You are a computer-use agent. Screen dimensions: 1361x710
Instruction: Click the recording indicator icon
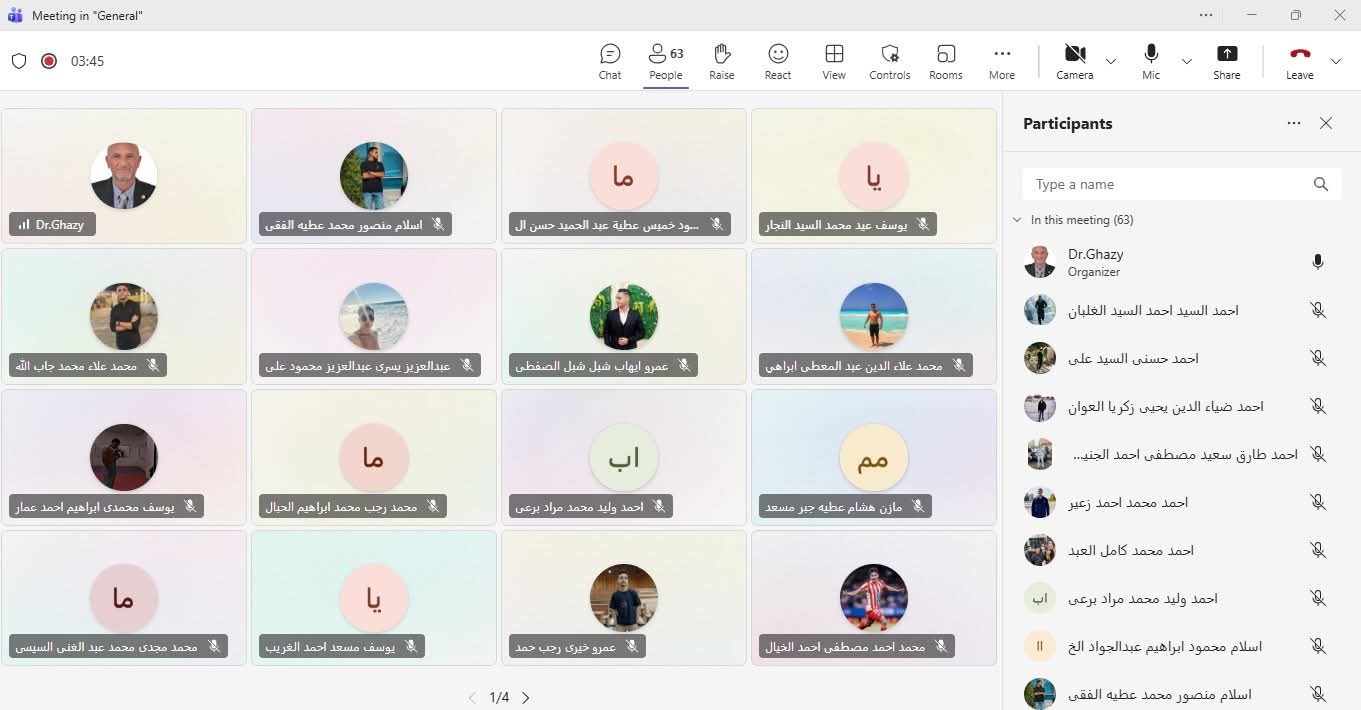(x=49, y=61)
